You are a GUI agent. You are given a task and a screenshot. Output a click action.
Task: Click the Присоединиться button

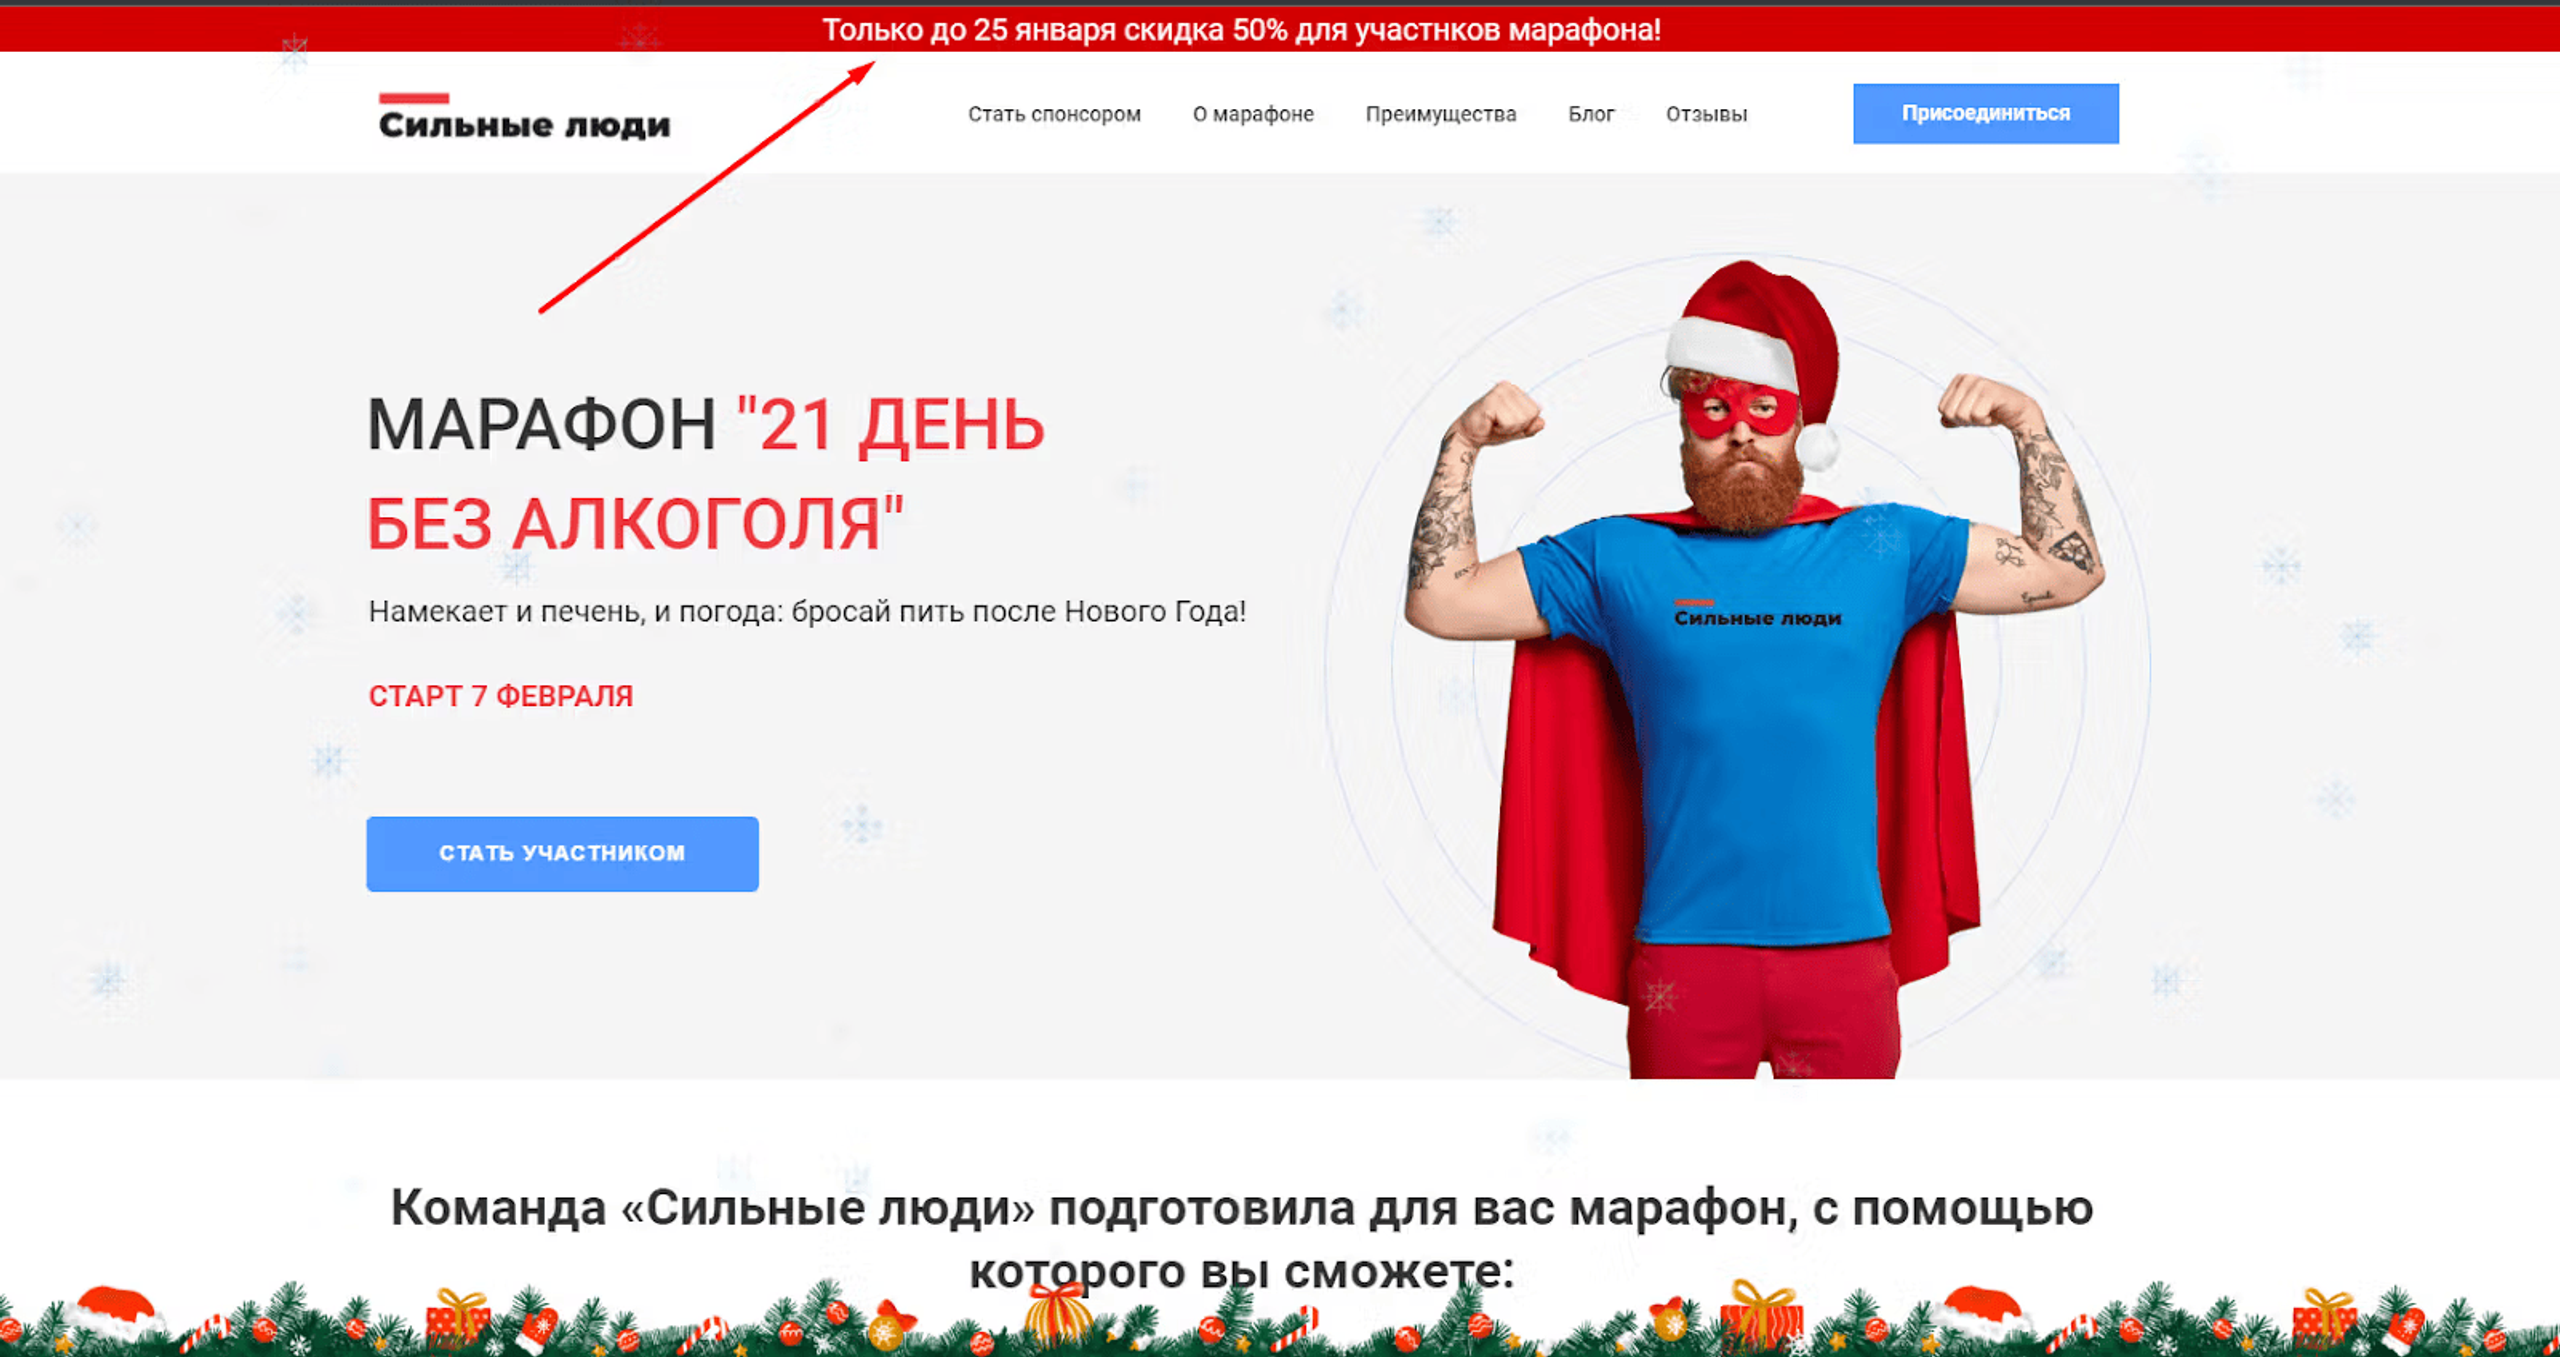[x=1985, y=113]
